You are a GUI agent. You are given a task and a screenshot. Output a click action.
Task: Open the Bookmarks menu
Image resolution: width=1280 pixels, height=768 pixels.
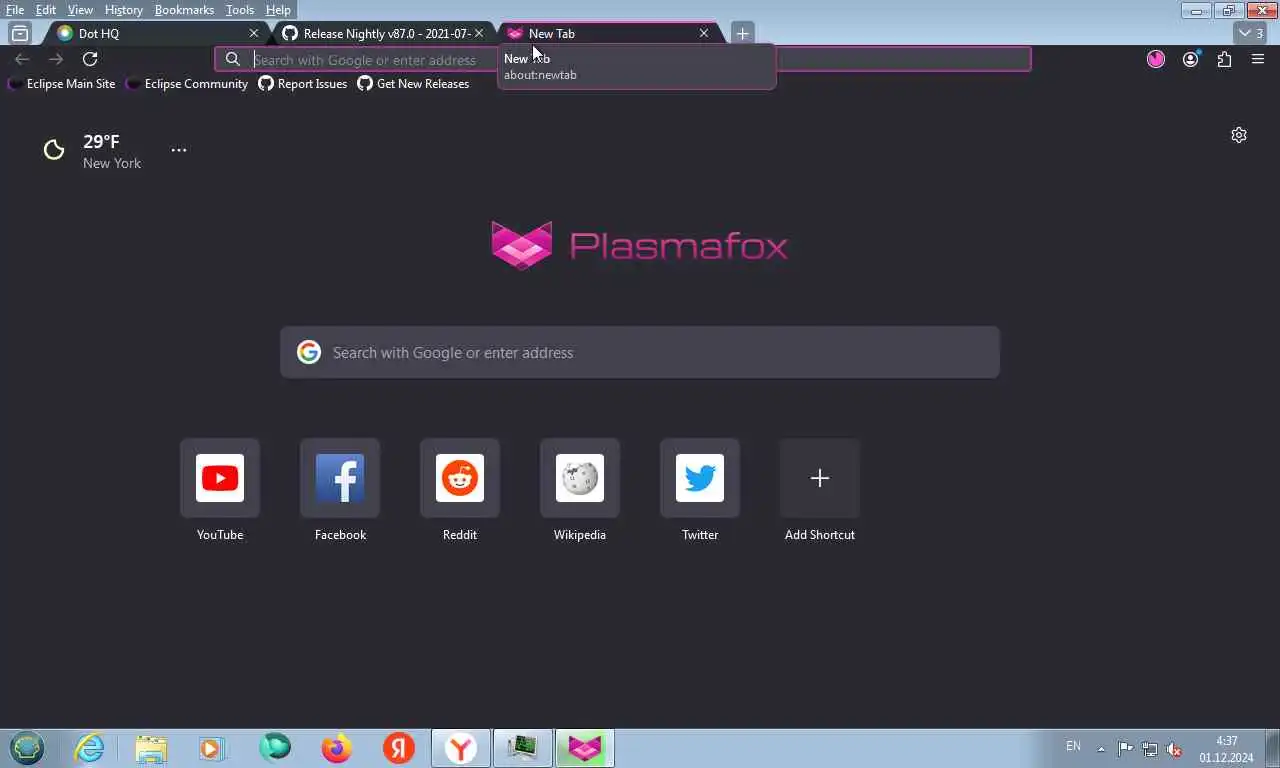(x=184, y=10)
